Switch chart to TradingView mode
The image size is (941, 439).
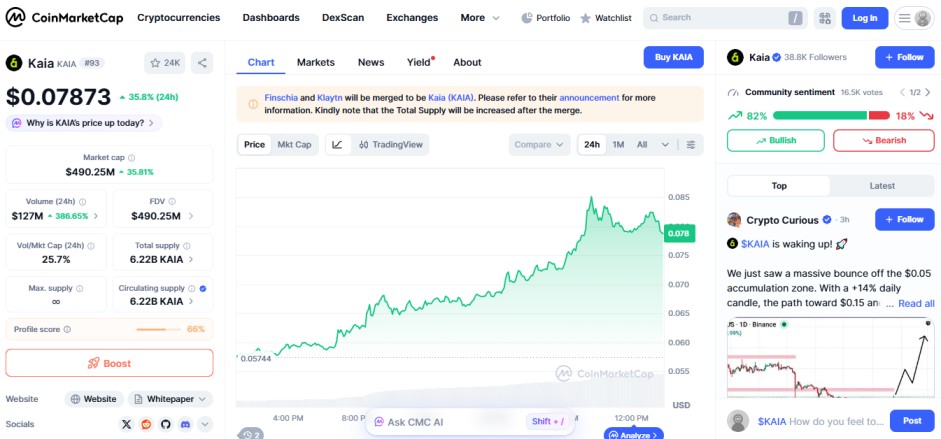pos(390,145)
